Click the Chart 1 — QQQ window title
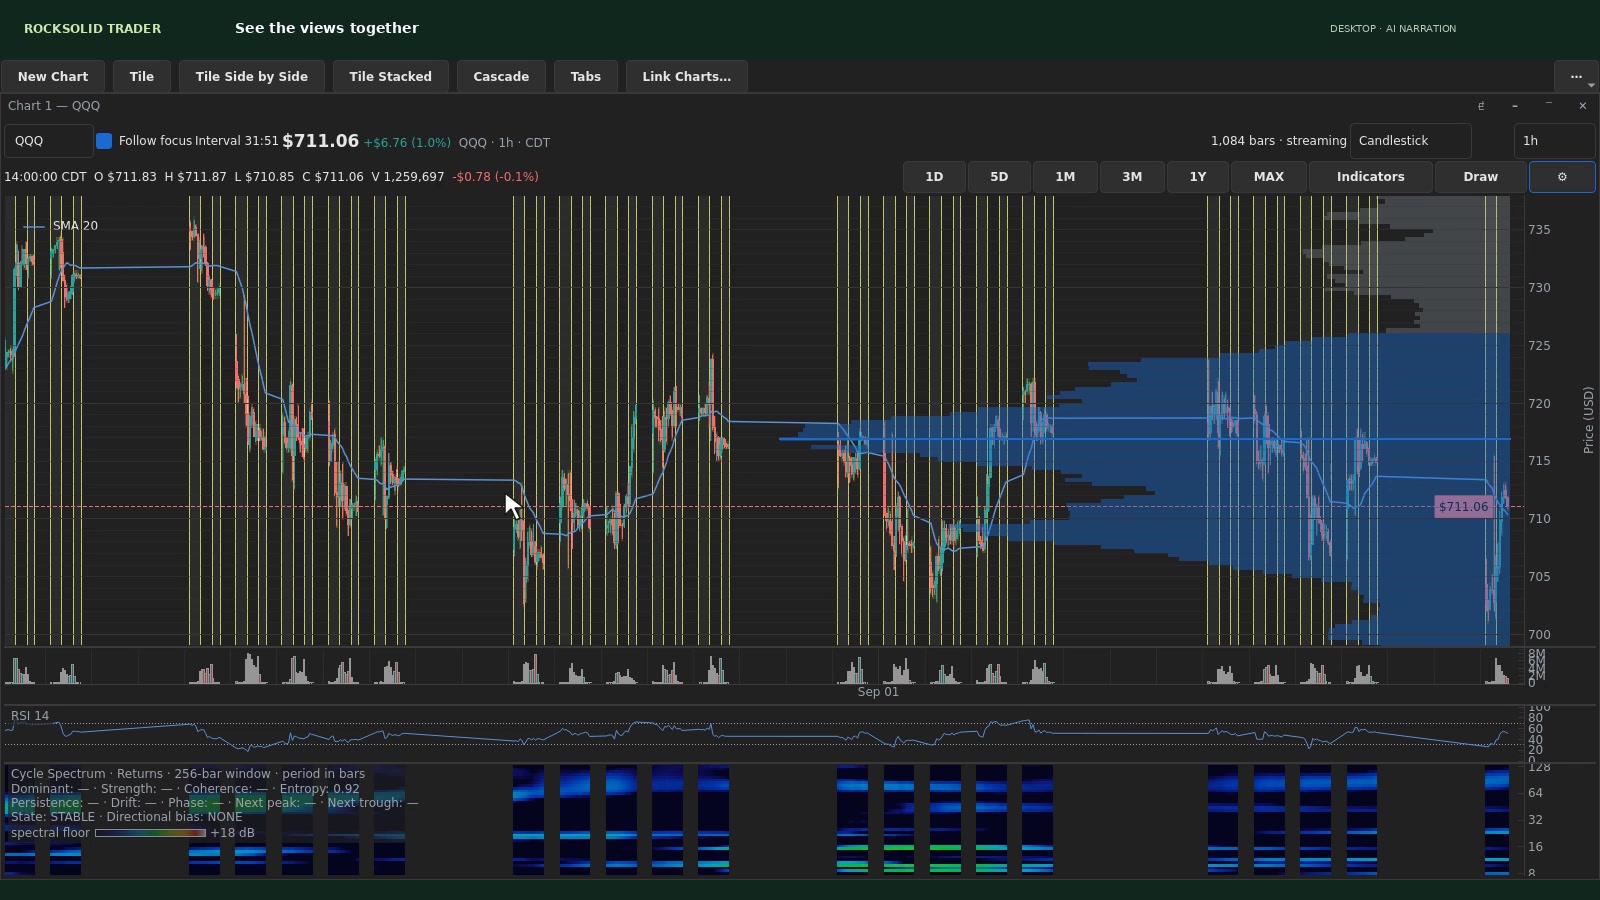 tap(54, 106)
